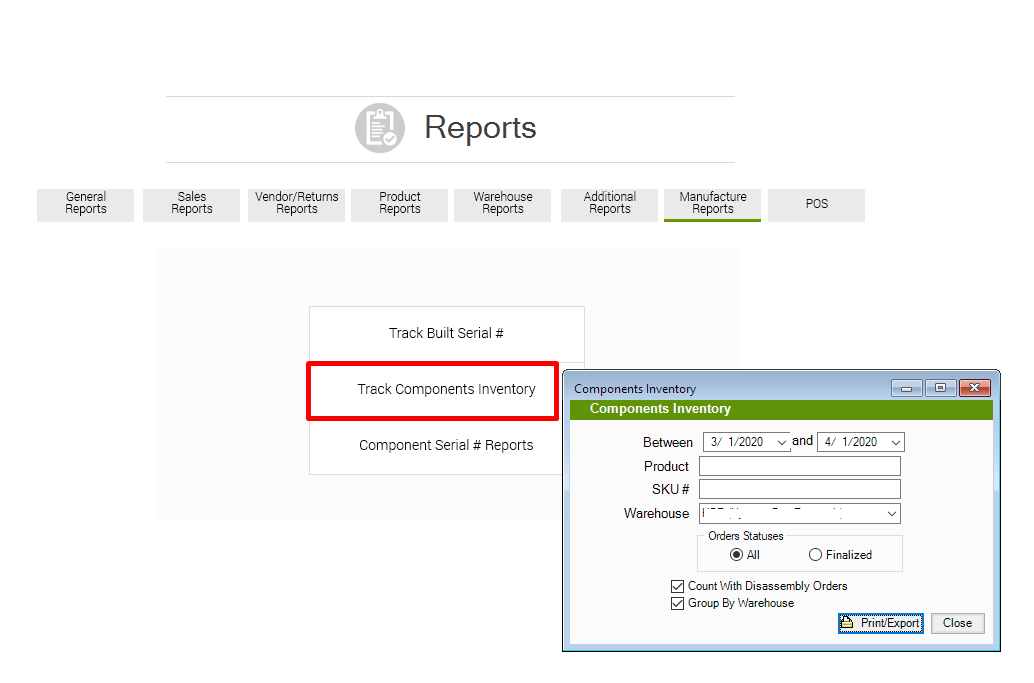The width and height of the screenshot is (1034, 683).
Task: Click the Reports clipboard icon
Action: 380,128
